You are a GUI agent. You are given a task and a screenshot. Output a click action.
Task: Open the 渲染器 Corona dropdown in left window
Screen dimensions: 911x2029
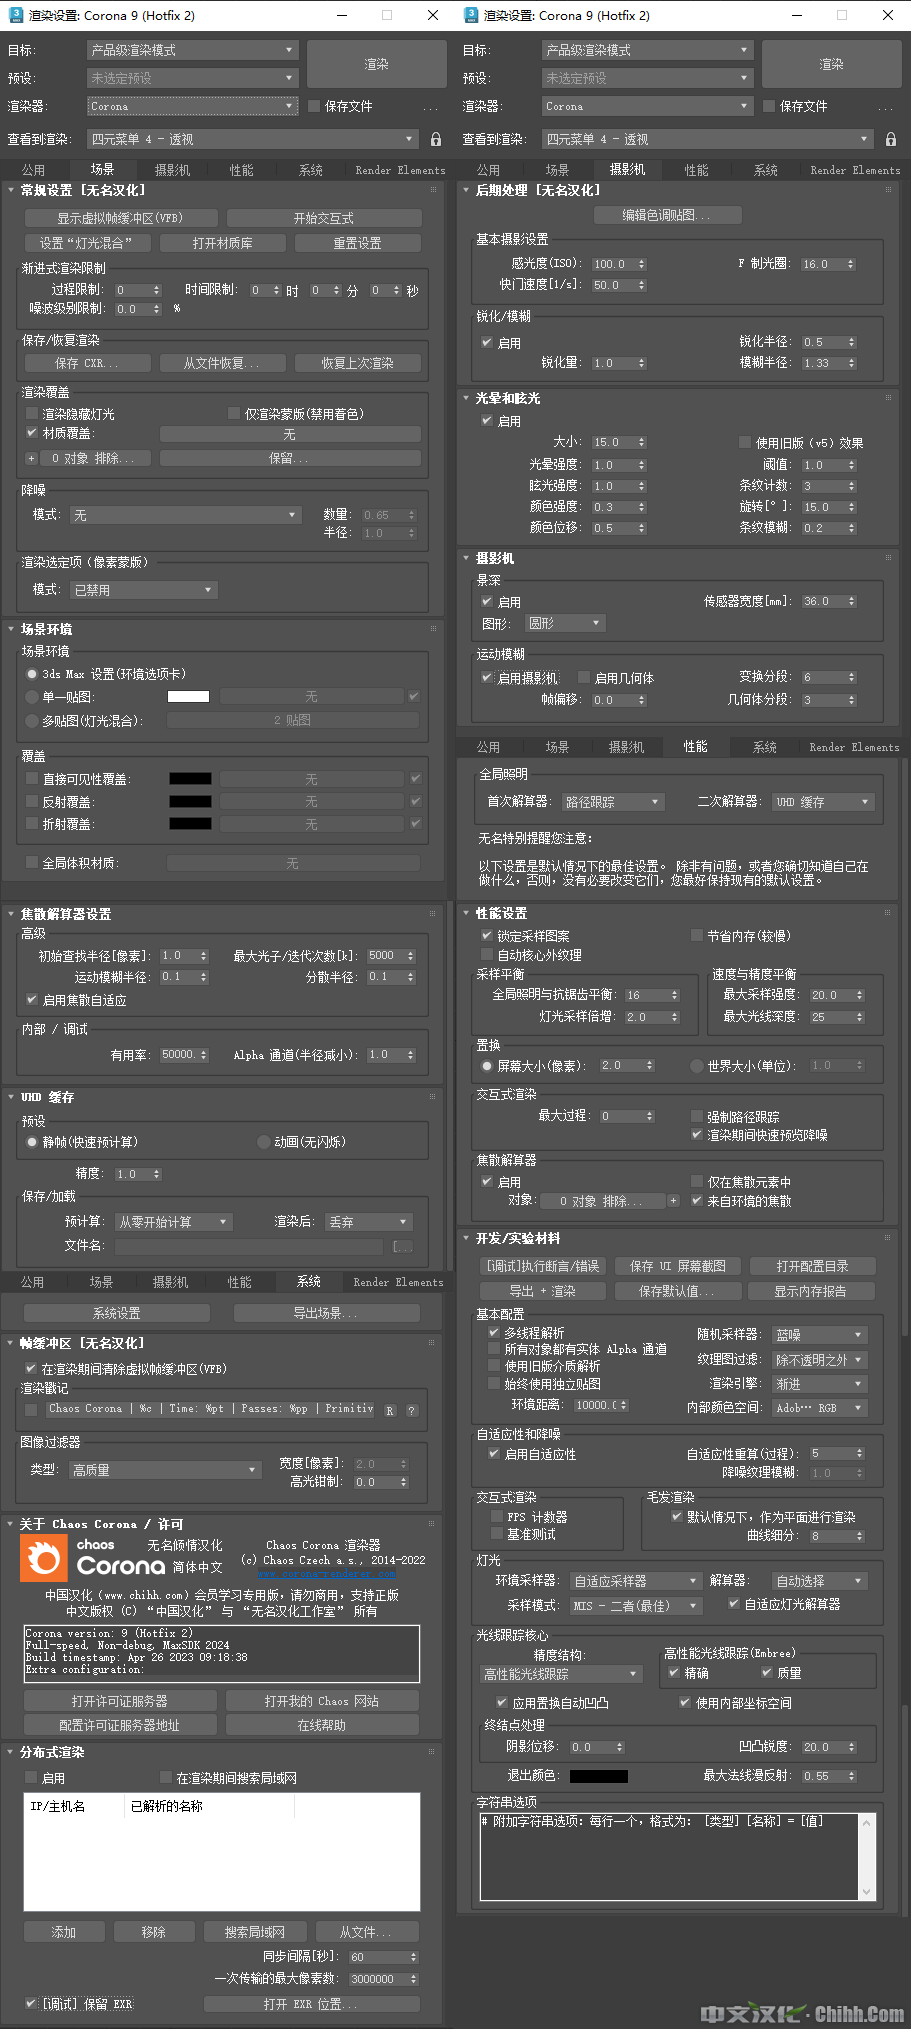(x=193, y=106)
